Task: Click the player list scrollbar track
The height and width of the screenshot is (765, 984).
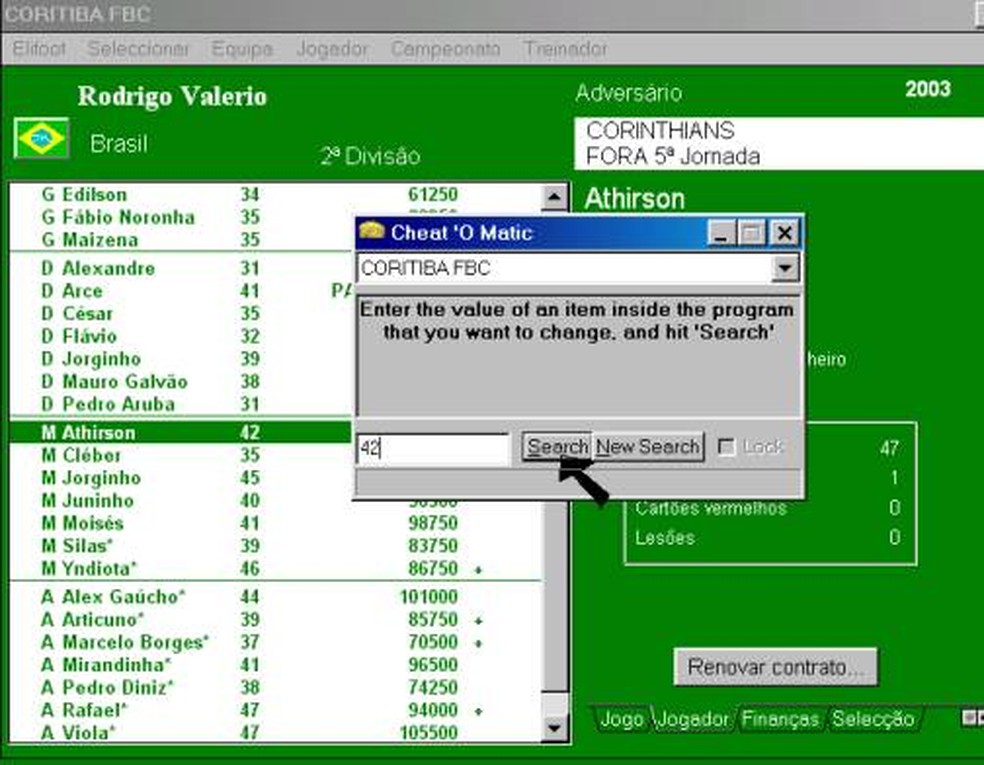Action: [554, 596]
